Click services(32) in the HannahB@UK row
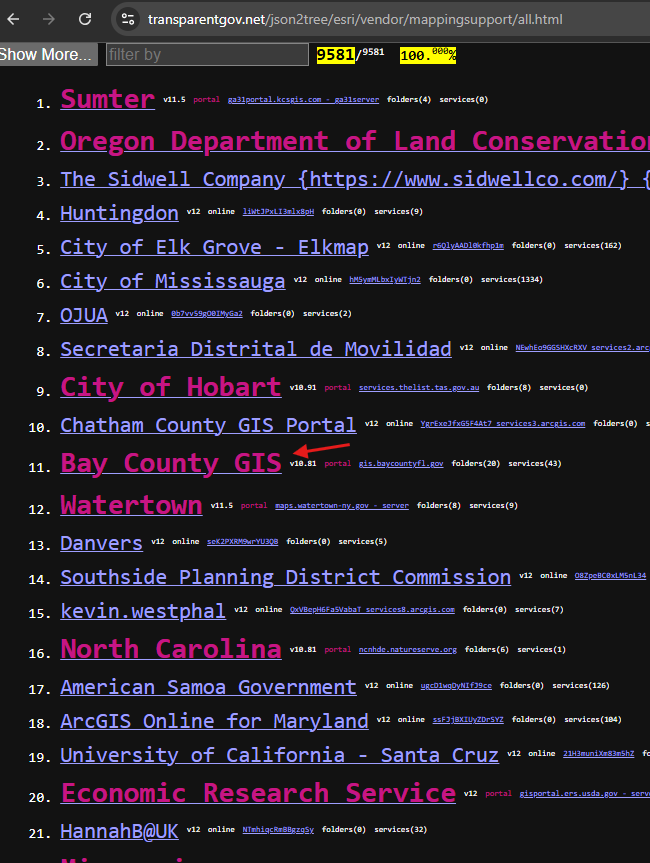Viewport: 650px width, 863px height. 401,830
